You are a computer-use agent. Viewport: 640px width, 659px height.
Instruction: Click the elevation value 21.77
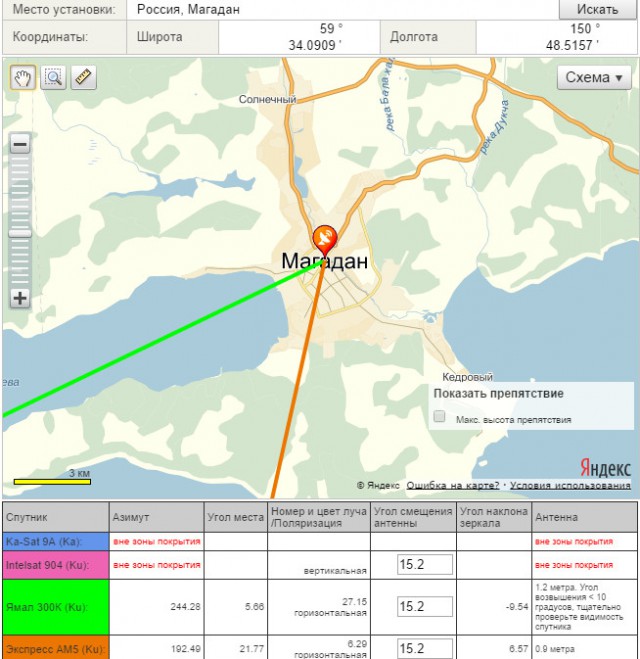click(x=251, y=649)
